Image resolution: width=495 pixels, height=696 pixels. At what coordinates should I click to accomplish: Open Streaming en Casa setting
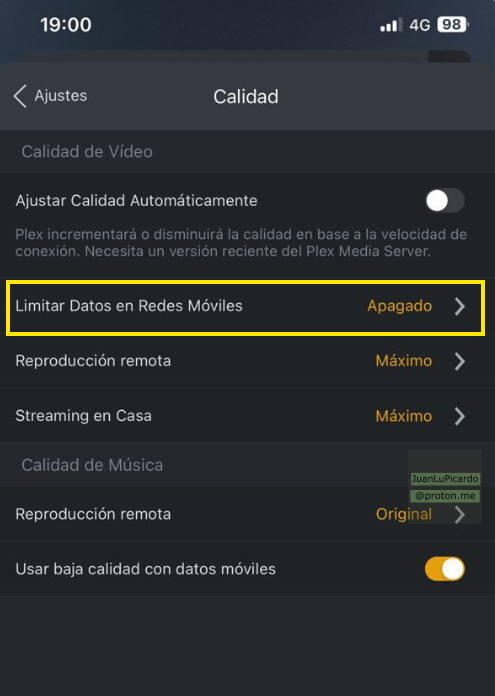247,416
